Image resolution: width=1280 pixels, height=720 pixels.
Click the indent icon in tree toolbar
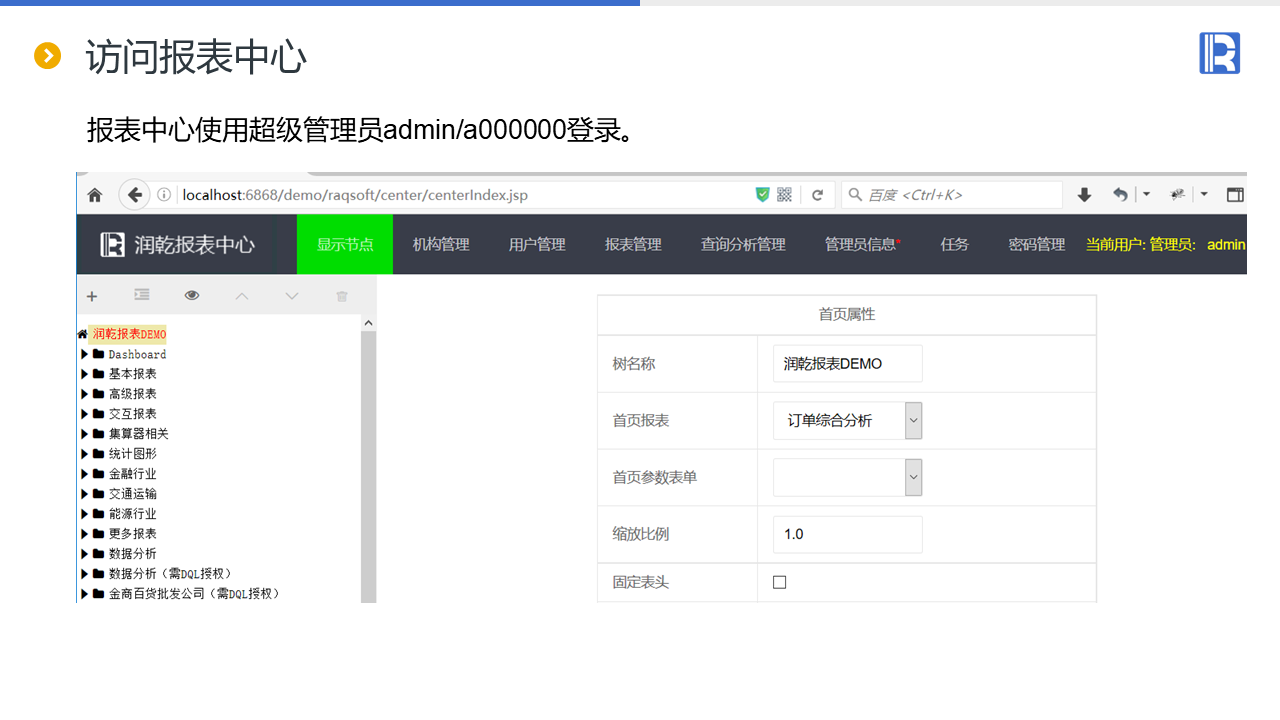pos(142,295)
